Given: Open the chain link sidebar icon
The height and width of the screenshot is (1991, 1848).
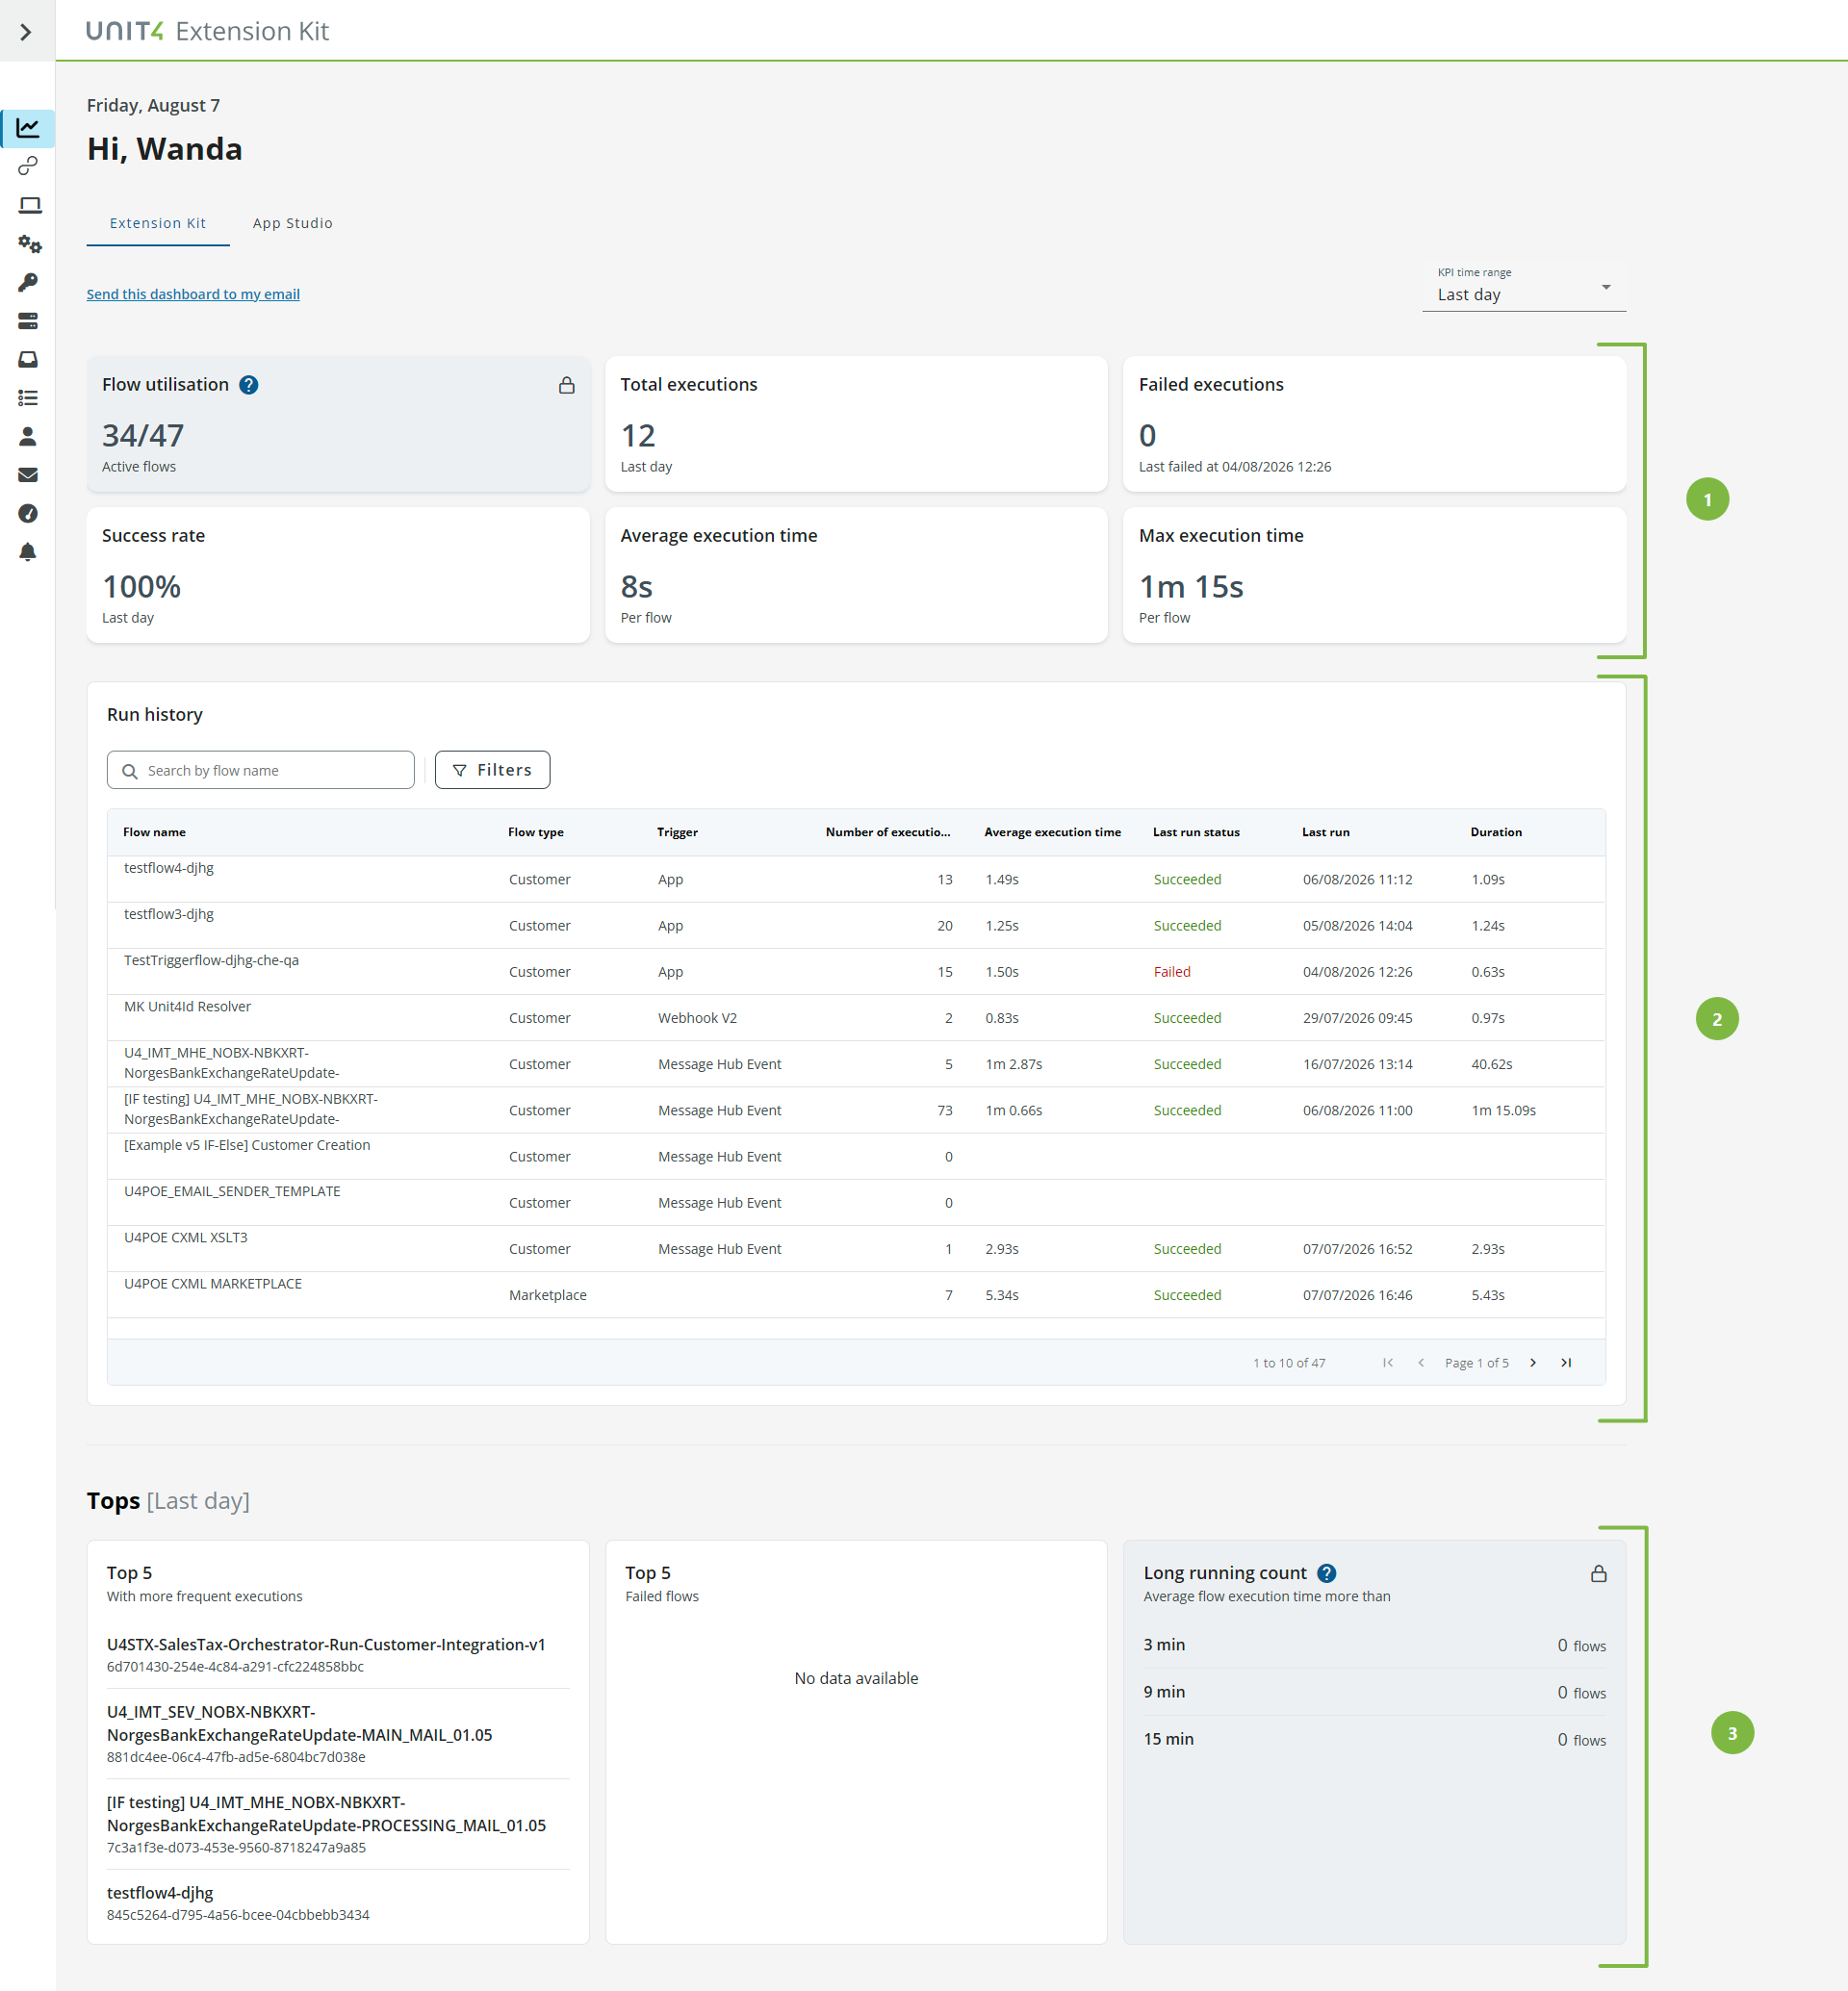Looking at the screenshot, I should click(x=28, y=166).
